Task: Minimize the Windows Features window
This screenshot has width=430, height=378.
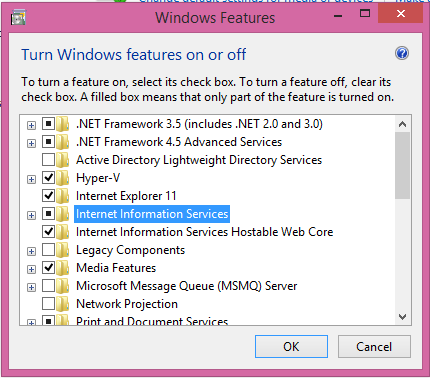Action: coord(338,15)
